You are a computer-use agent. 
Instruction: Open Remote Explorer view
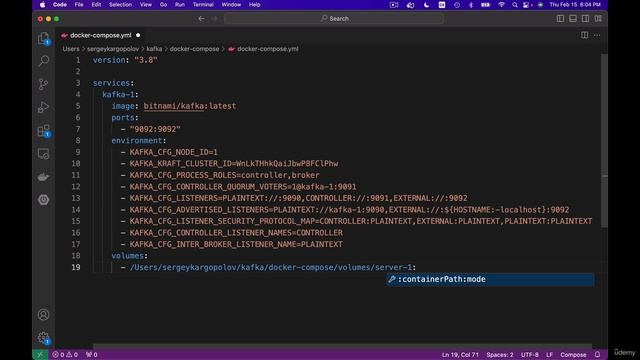pos(43,154)
